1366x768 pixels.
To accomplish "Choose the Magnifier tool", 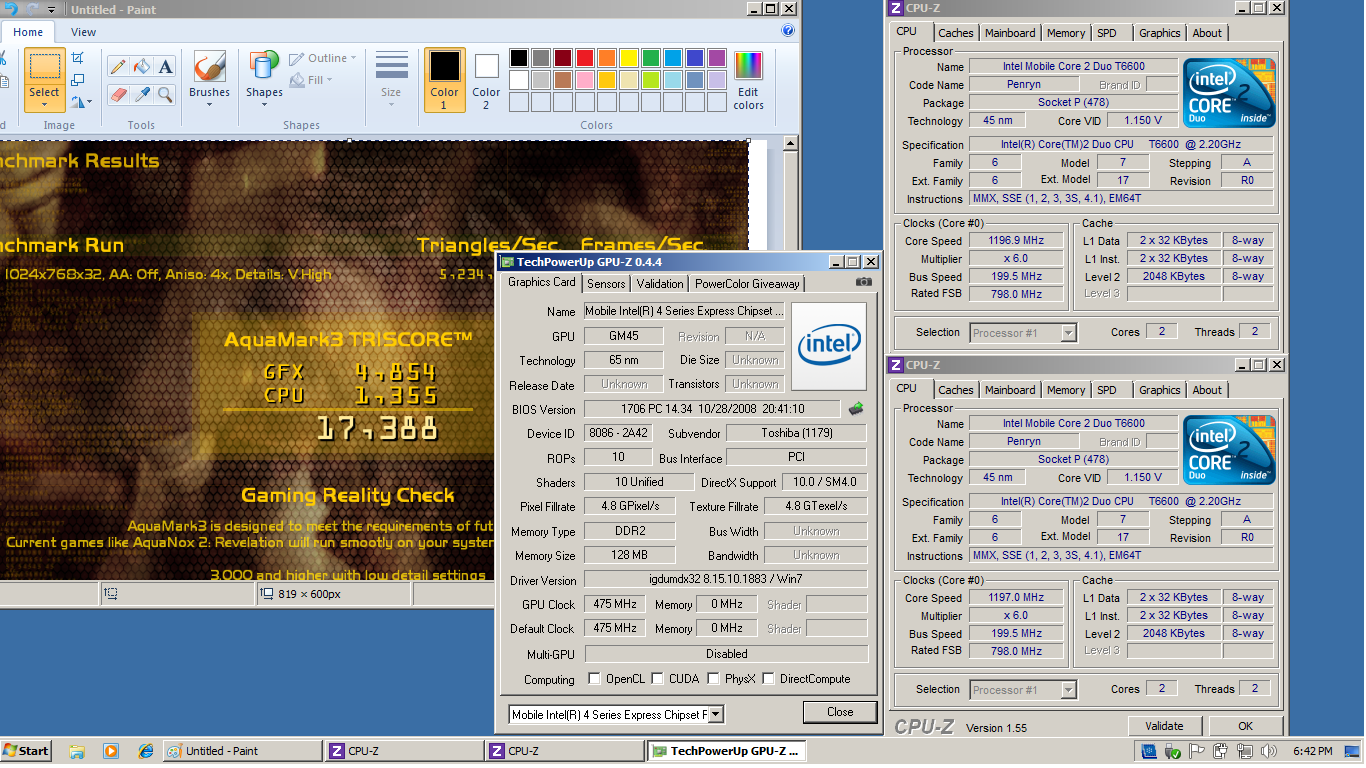I will pyautogui.click(x=166, y=94).
